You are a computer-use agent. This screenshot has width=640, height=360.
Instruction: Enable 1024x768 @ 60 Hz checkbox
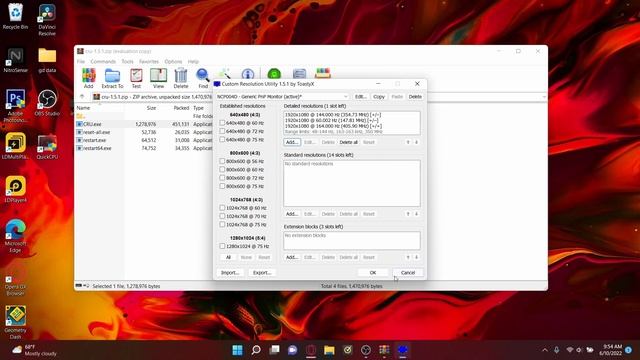(222, 208)
